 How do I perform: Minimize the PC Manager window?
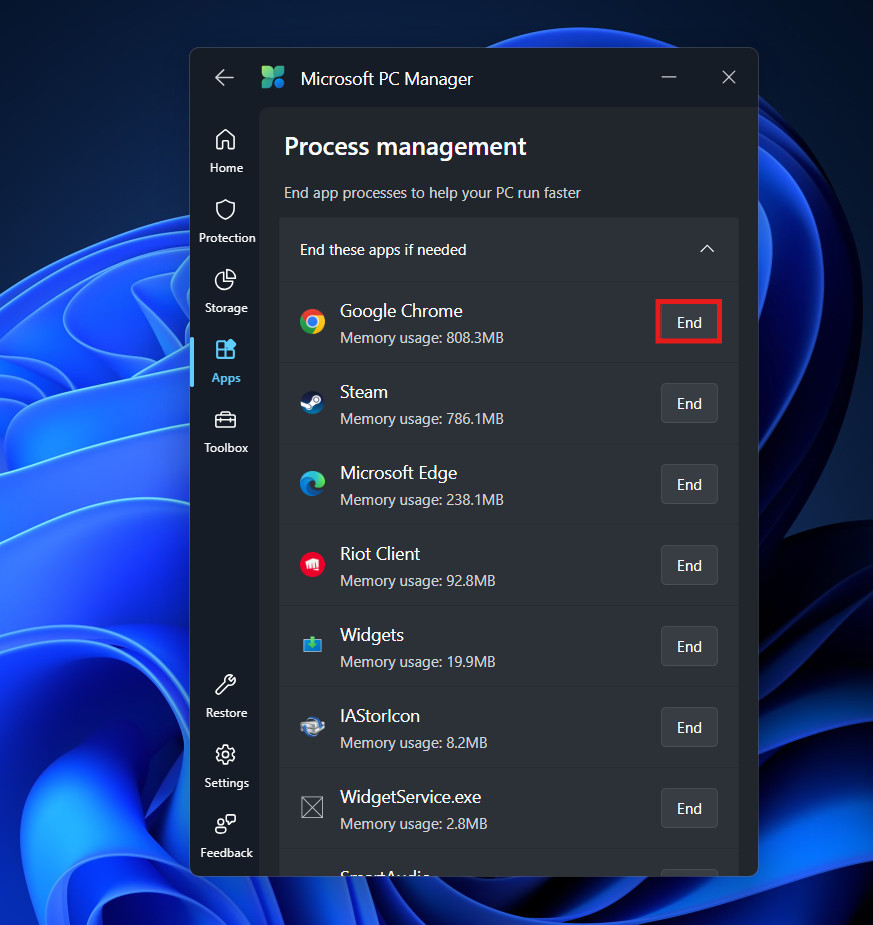[669, 78]
